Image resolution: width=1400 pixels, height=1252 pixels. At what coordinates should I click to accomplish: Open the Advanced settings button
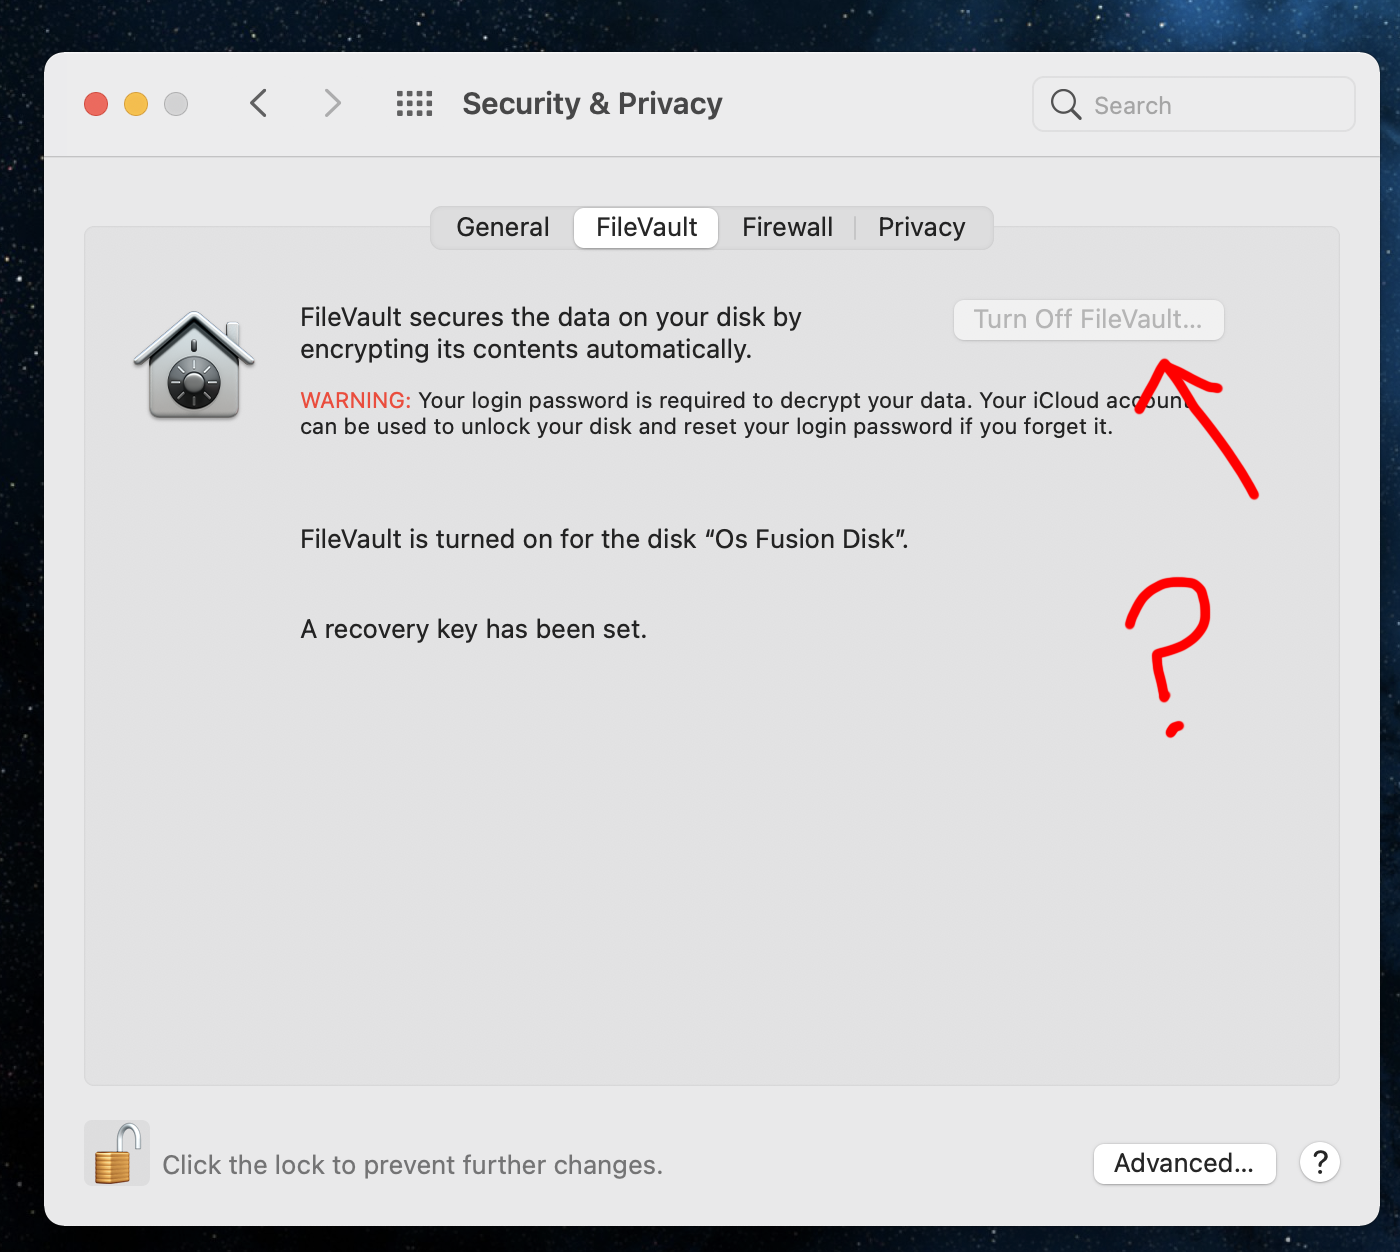click(x=1184, y=1163)
